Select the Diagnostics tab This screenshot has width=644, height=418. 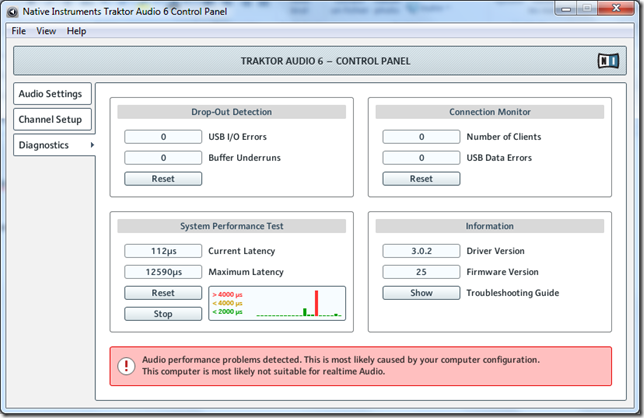51,145
